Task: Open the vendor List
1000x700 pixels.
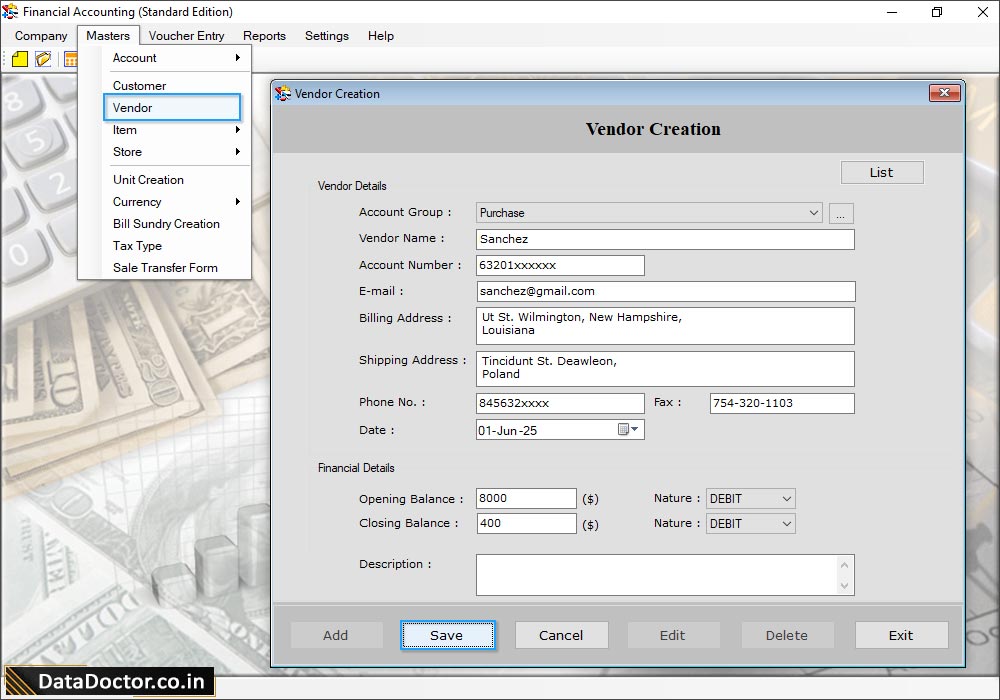Action: click(x=881, y=172)
